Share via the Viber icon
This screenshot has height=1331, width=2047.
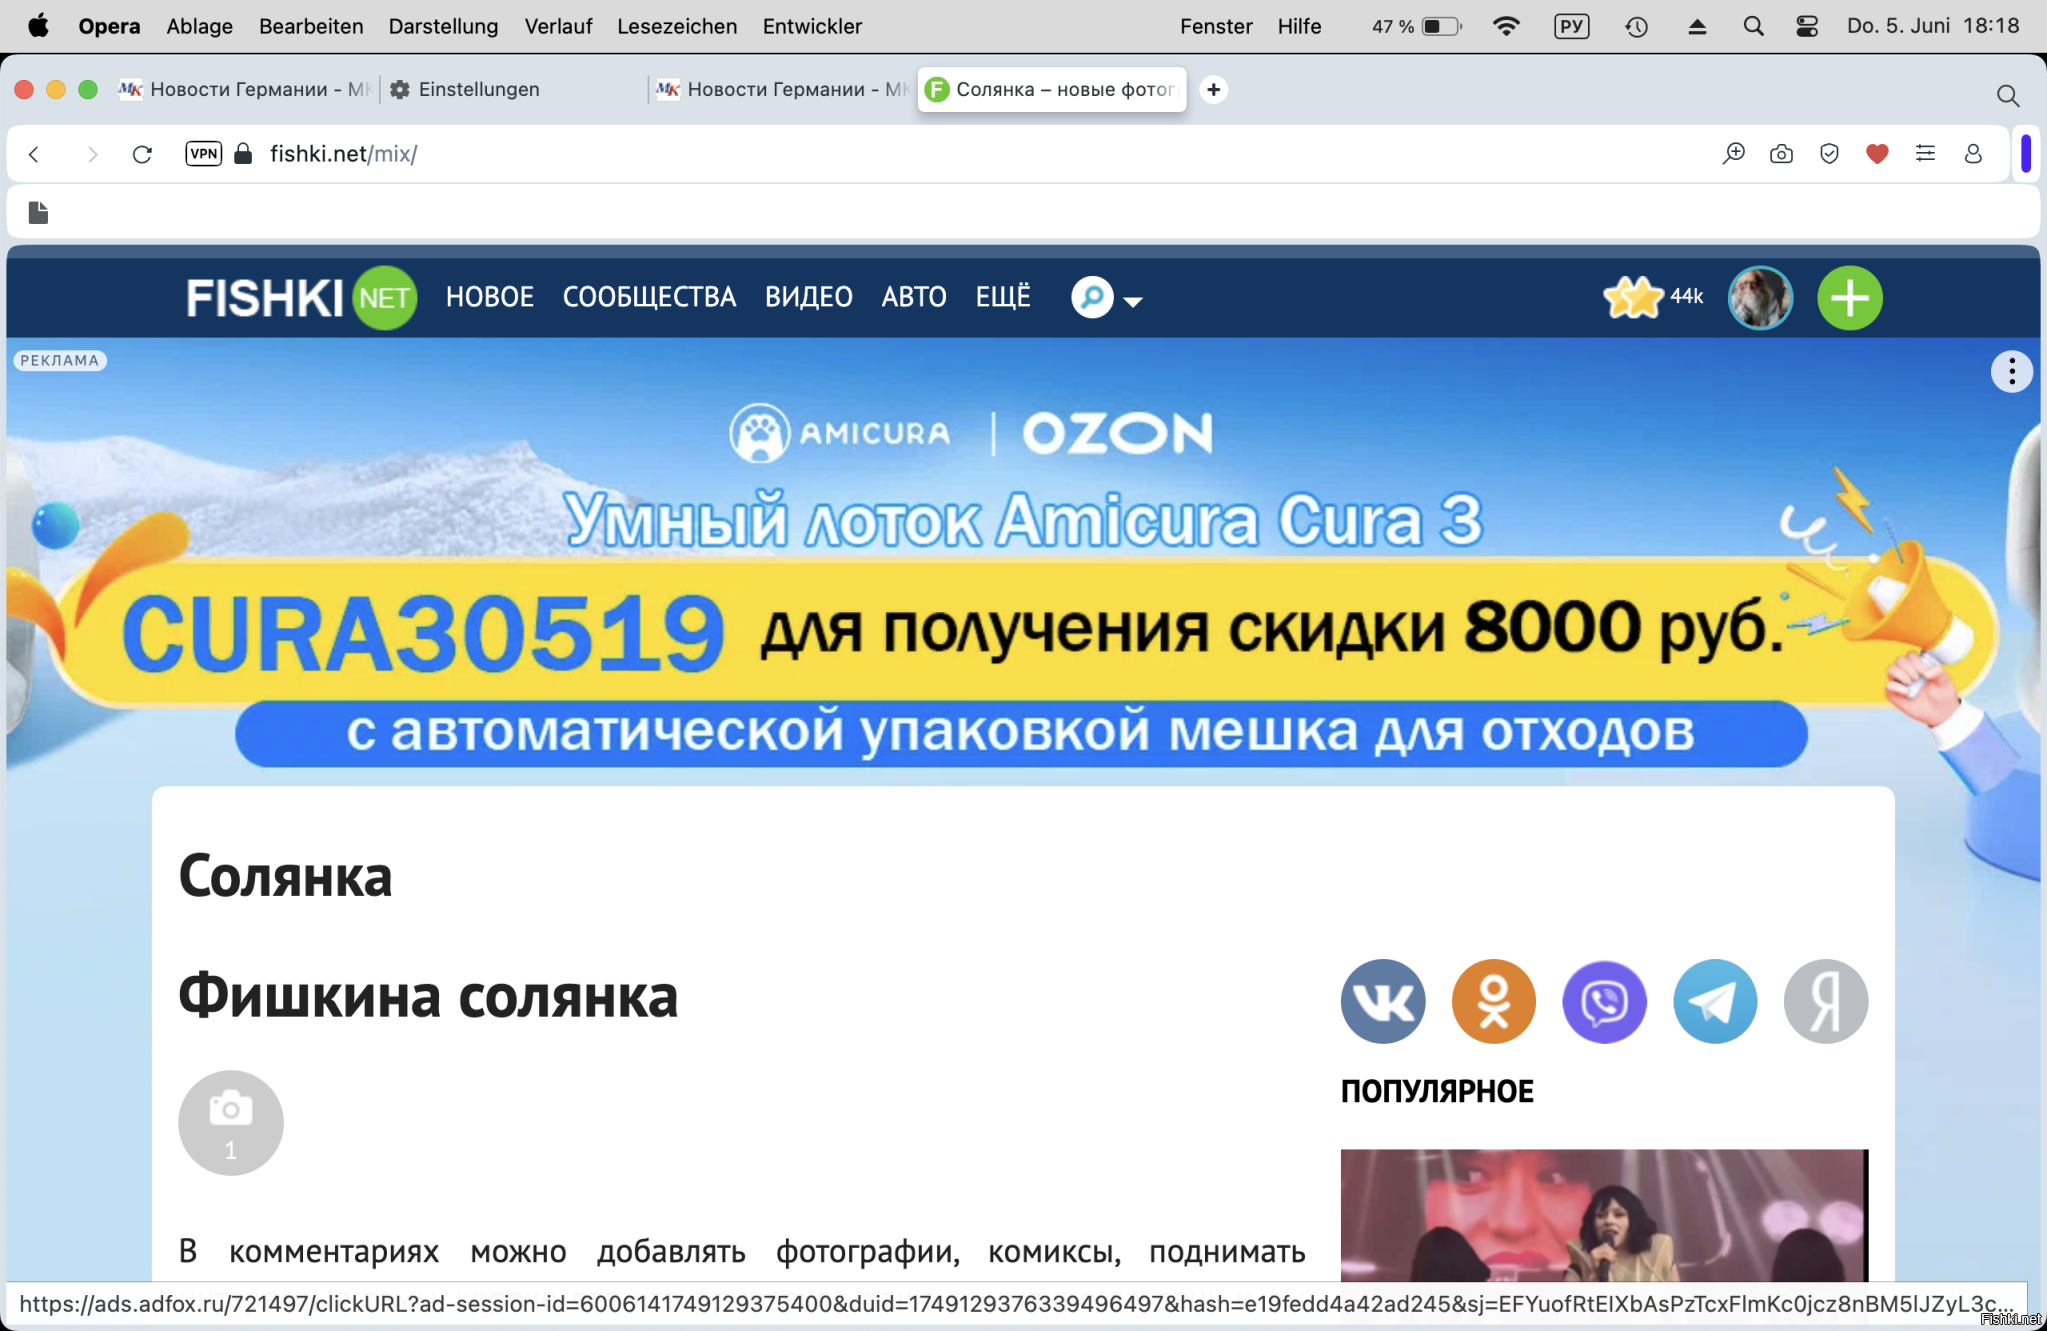tap(1604, 1001)
